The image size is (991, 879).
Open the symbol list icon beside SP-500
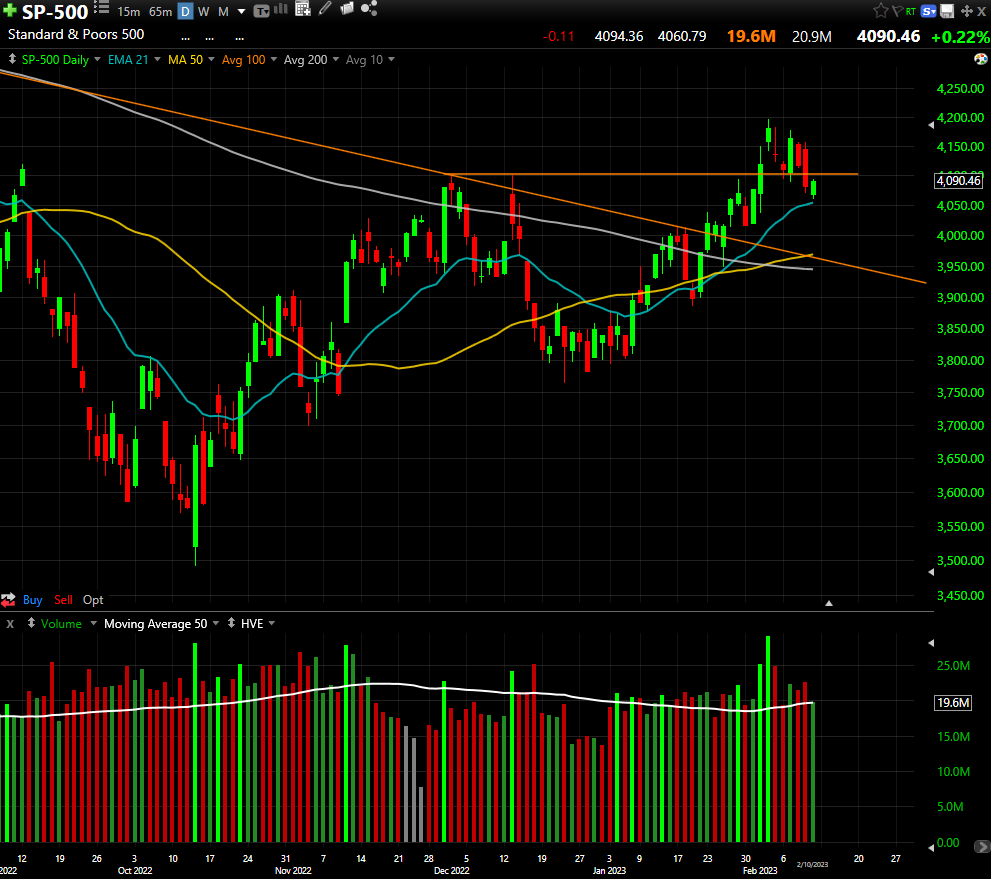pyautogui.click(x=101, y=8)
